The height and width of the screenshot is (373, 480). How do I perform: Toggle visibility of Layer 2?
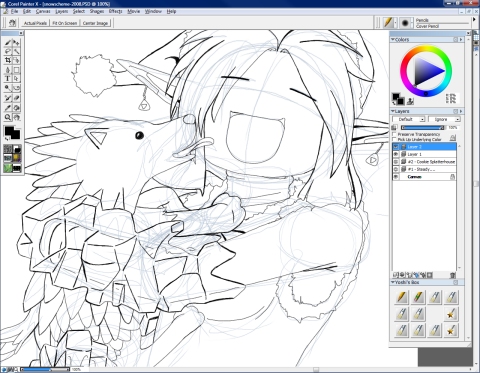pyautogui.click(x=396, y=147)
